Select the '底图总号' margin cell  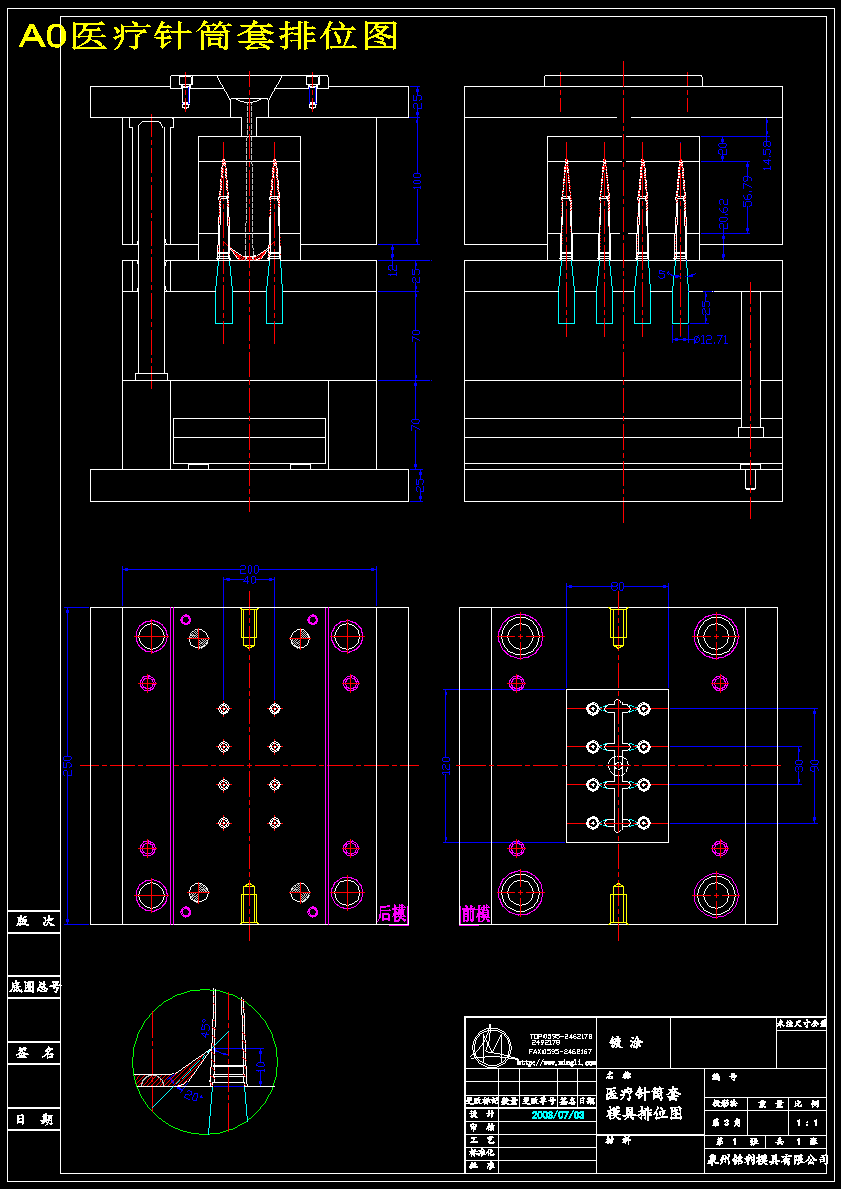[34, 987]
